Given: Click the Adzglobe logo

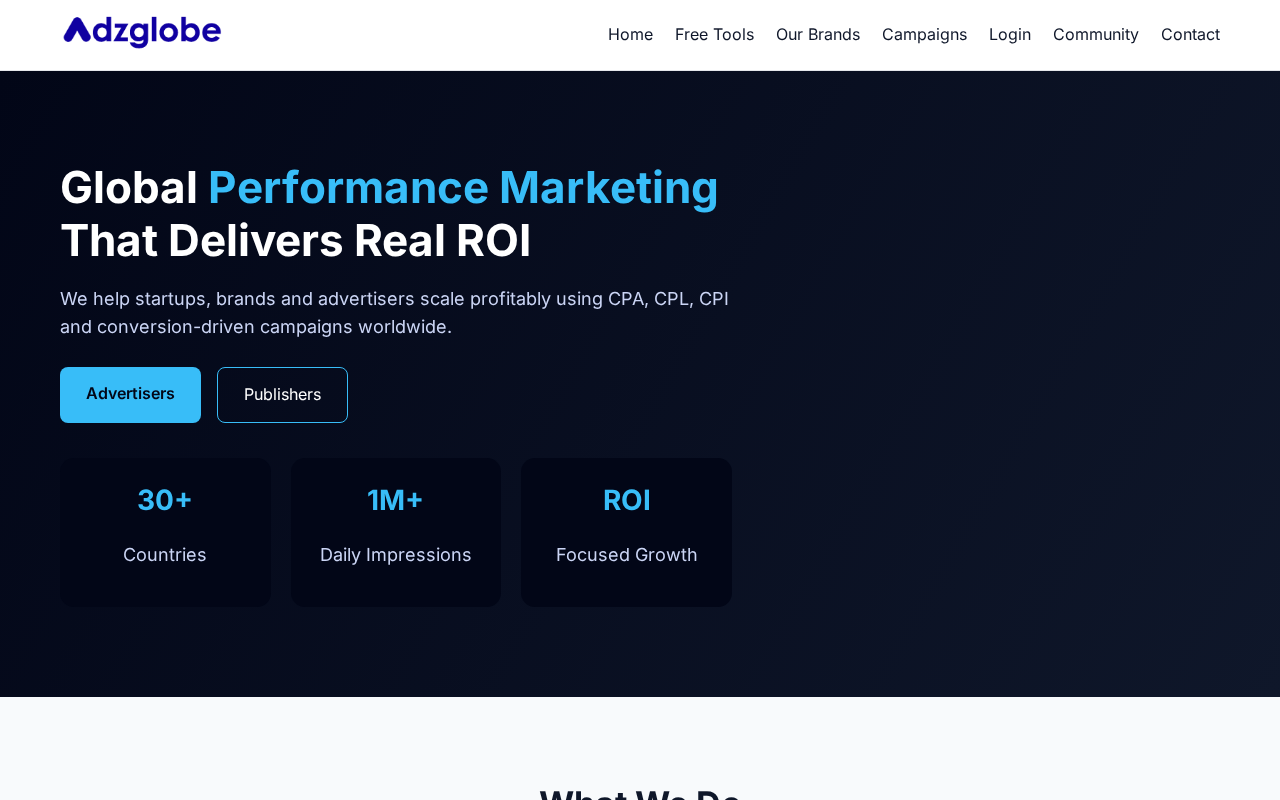Looking at the screenshot, I should (x=142, y=32).
